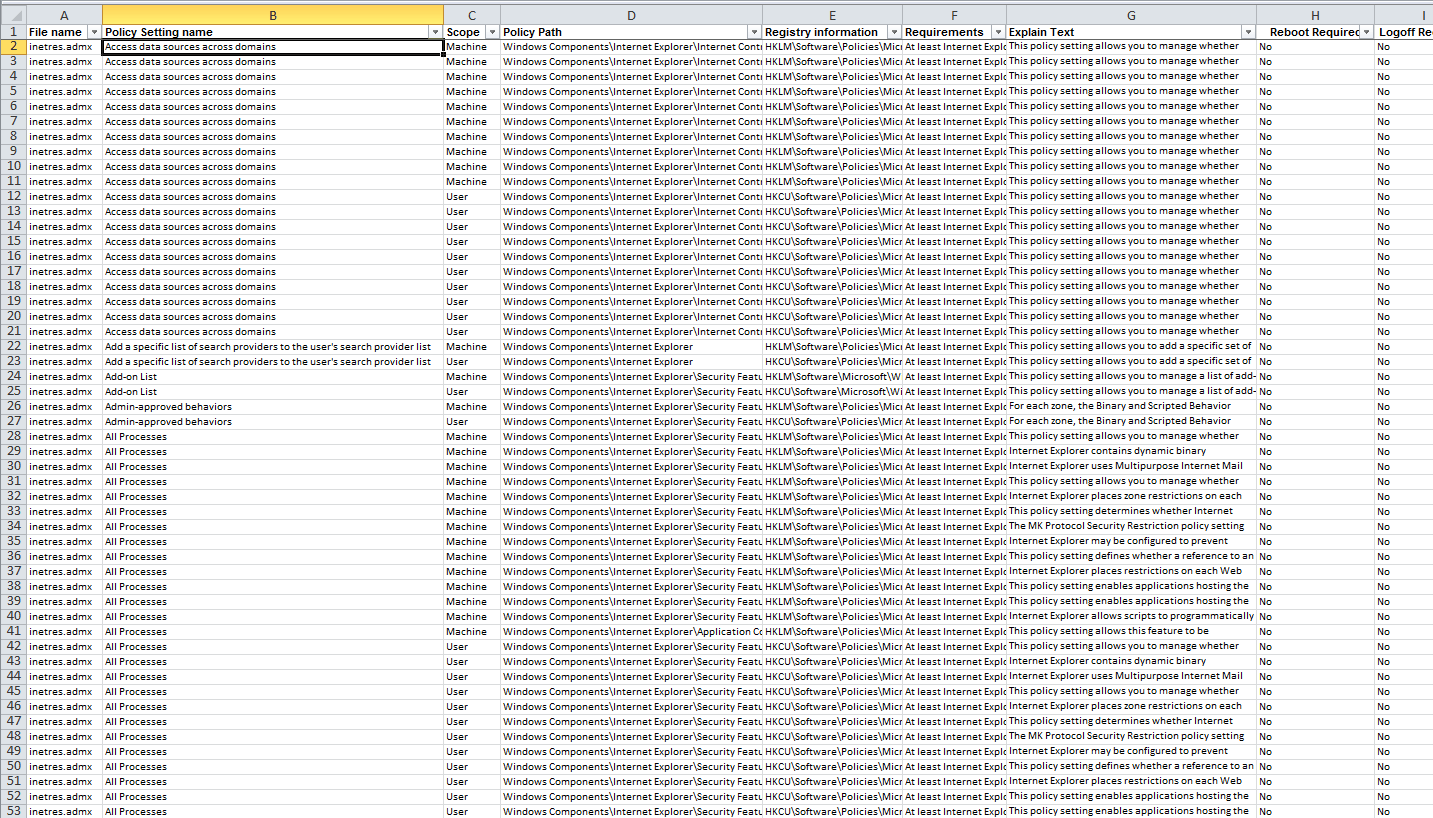Screen dimensions: 1433x818
Task: Open the Scope column filter dropdown
Action: [492, 33]
